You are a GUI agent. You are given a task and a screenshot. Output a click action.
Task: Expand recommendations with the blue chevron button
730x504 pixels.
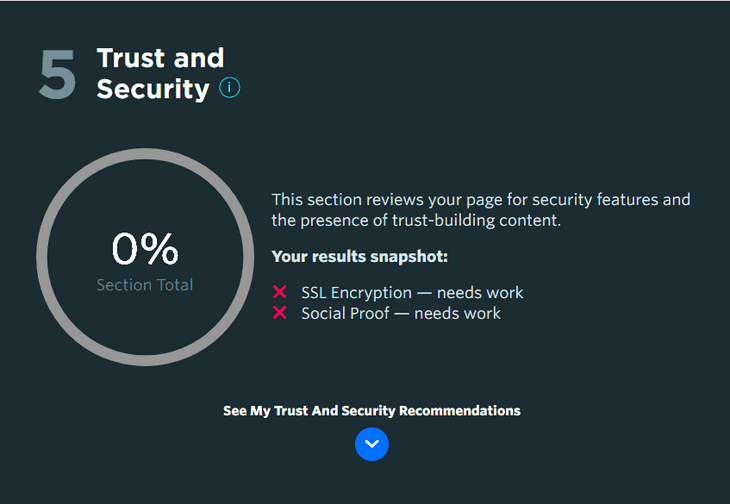pos(372,444)
